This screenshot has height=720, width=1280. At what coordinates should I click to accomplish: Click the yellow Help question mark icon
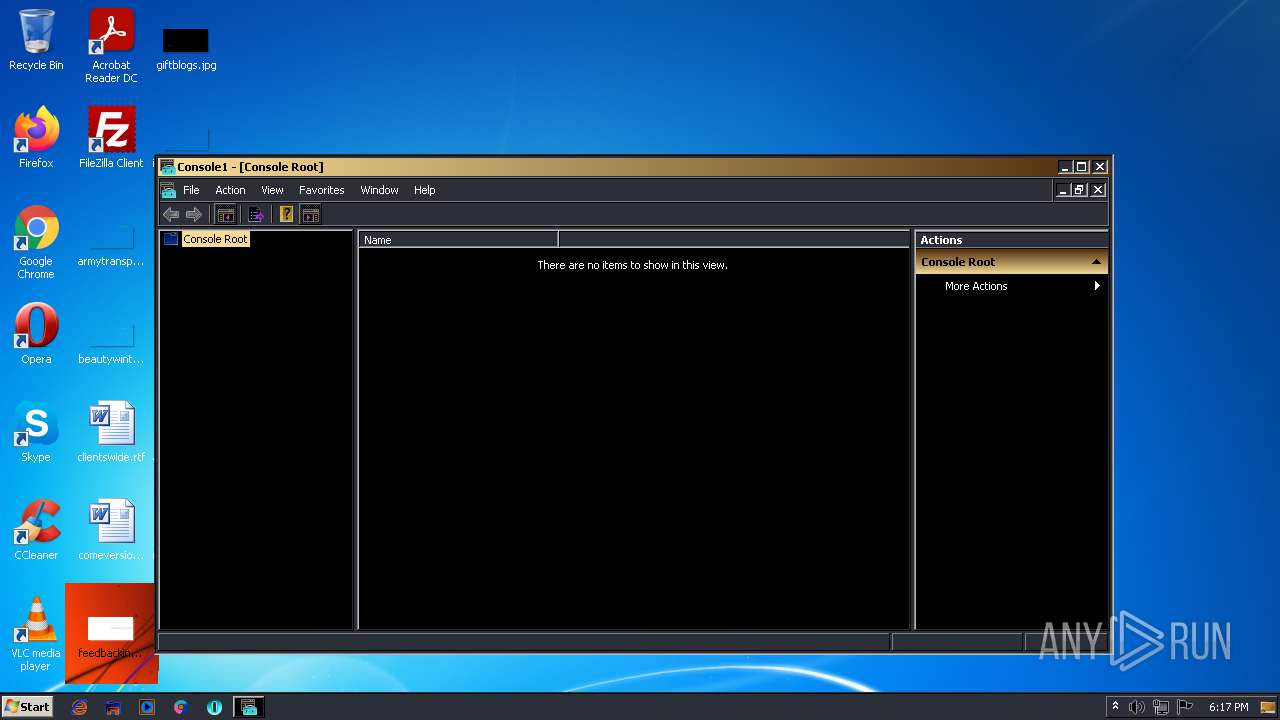[x=286, y=214]
